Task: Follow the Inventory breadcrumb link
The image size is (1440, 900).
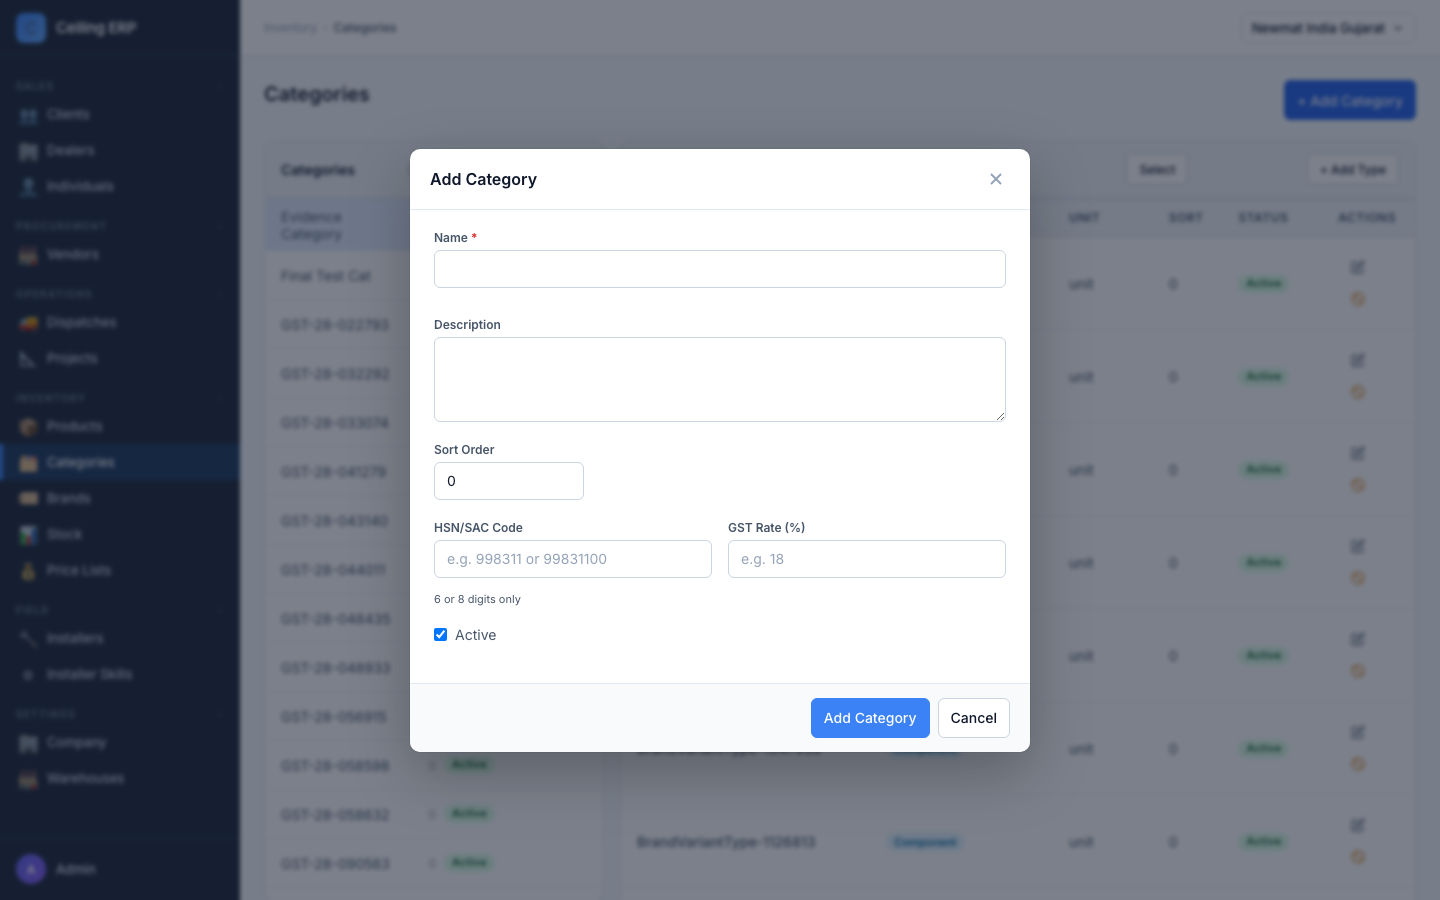Action: point(291,28)
